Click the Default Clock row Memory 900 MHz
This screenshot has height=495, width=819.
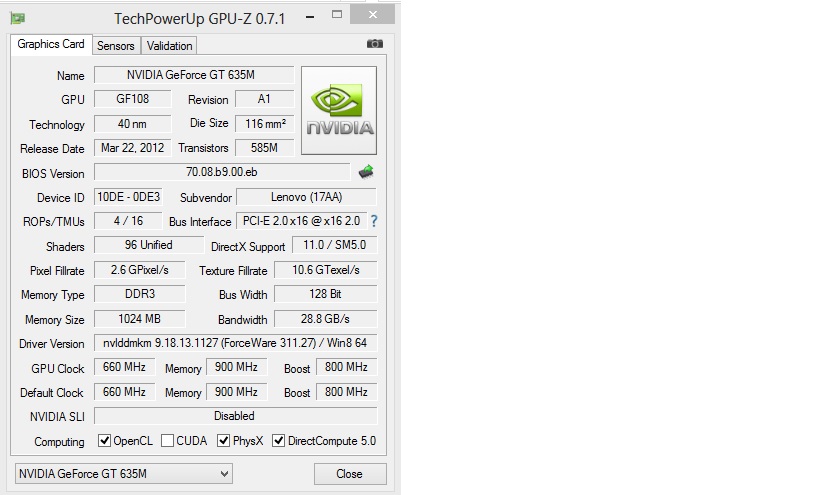pyautogui.click(x=237, y=392)
